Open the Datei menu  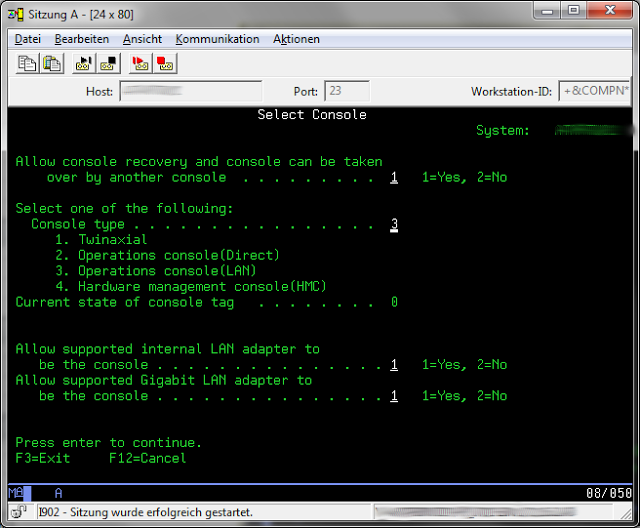coord(27,39)
